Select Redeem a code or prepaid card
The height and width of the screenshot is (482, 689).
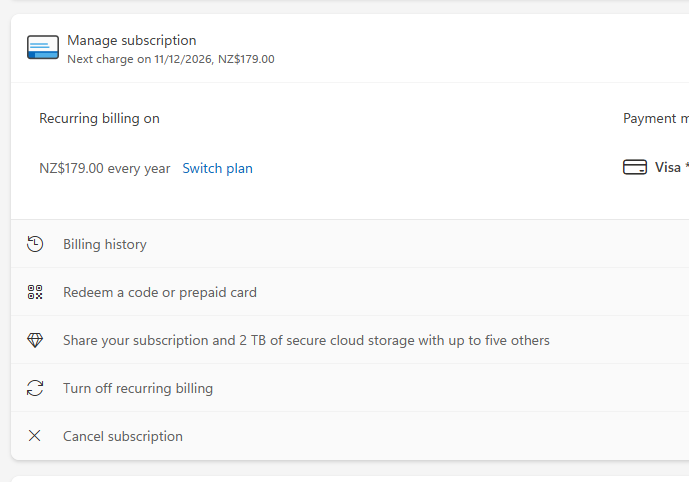[350, 292]
